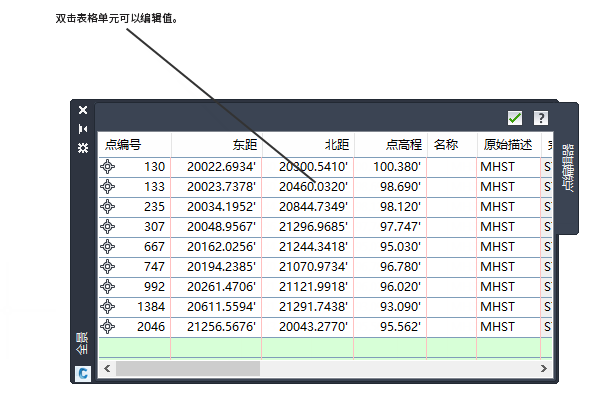Click the 名称 column header
Image resolution: width=600 pixels, height=400 pixels.
click(x=452, y=145)
